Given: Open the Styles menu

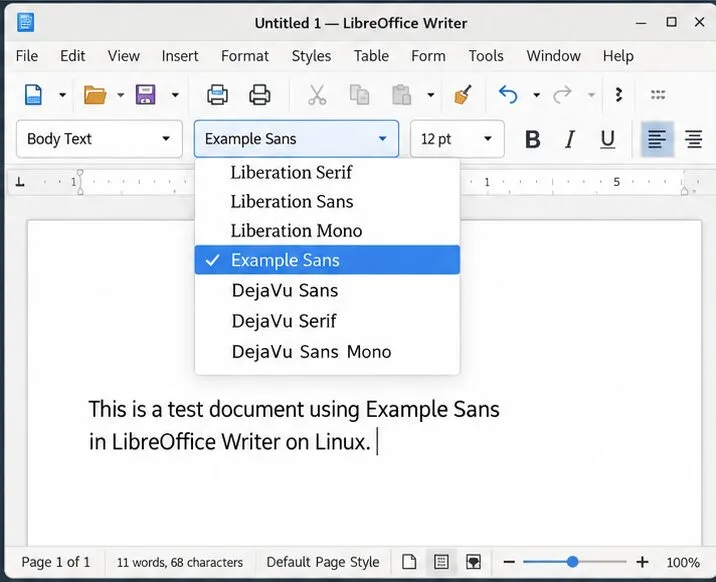Looking at the screenshot, I should [311, 56].
